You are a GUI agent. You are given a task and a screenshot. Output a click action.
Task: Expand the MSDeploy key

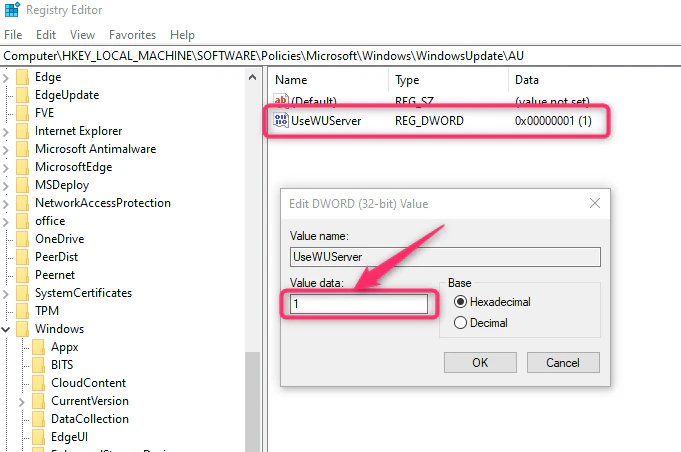click(6, 186)
